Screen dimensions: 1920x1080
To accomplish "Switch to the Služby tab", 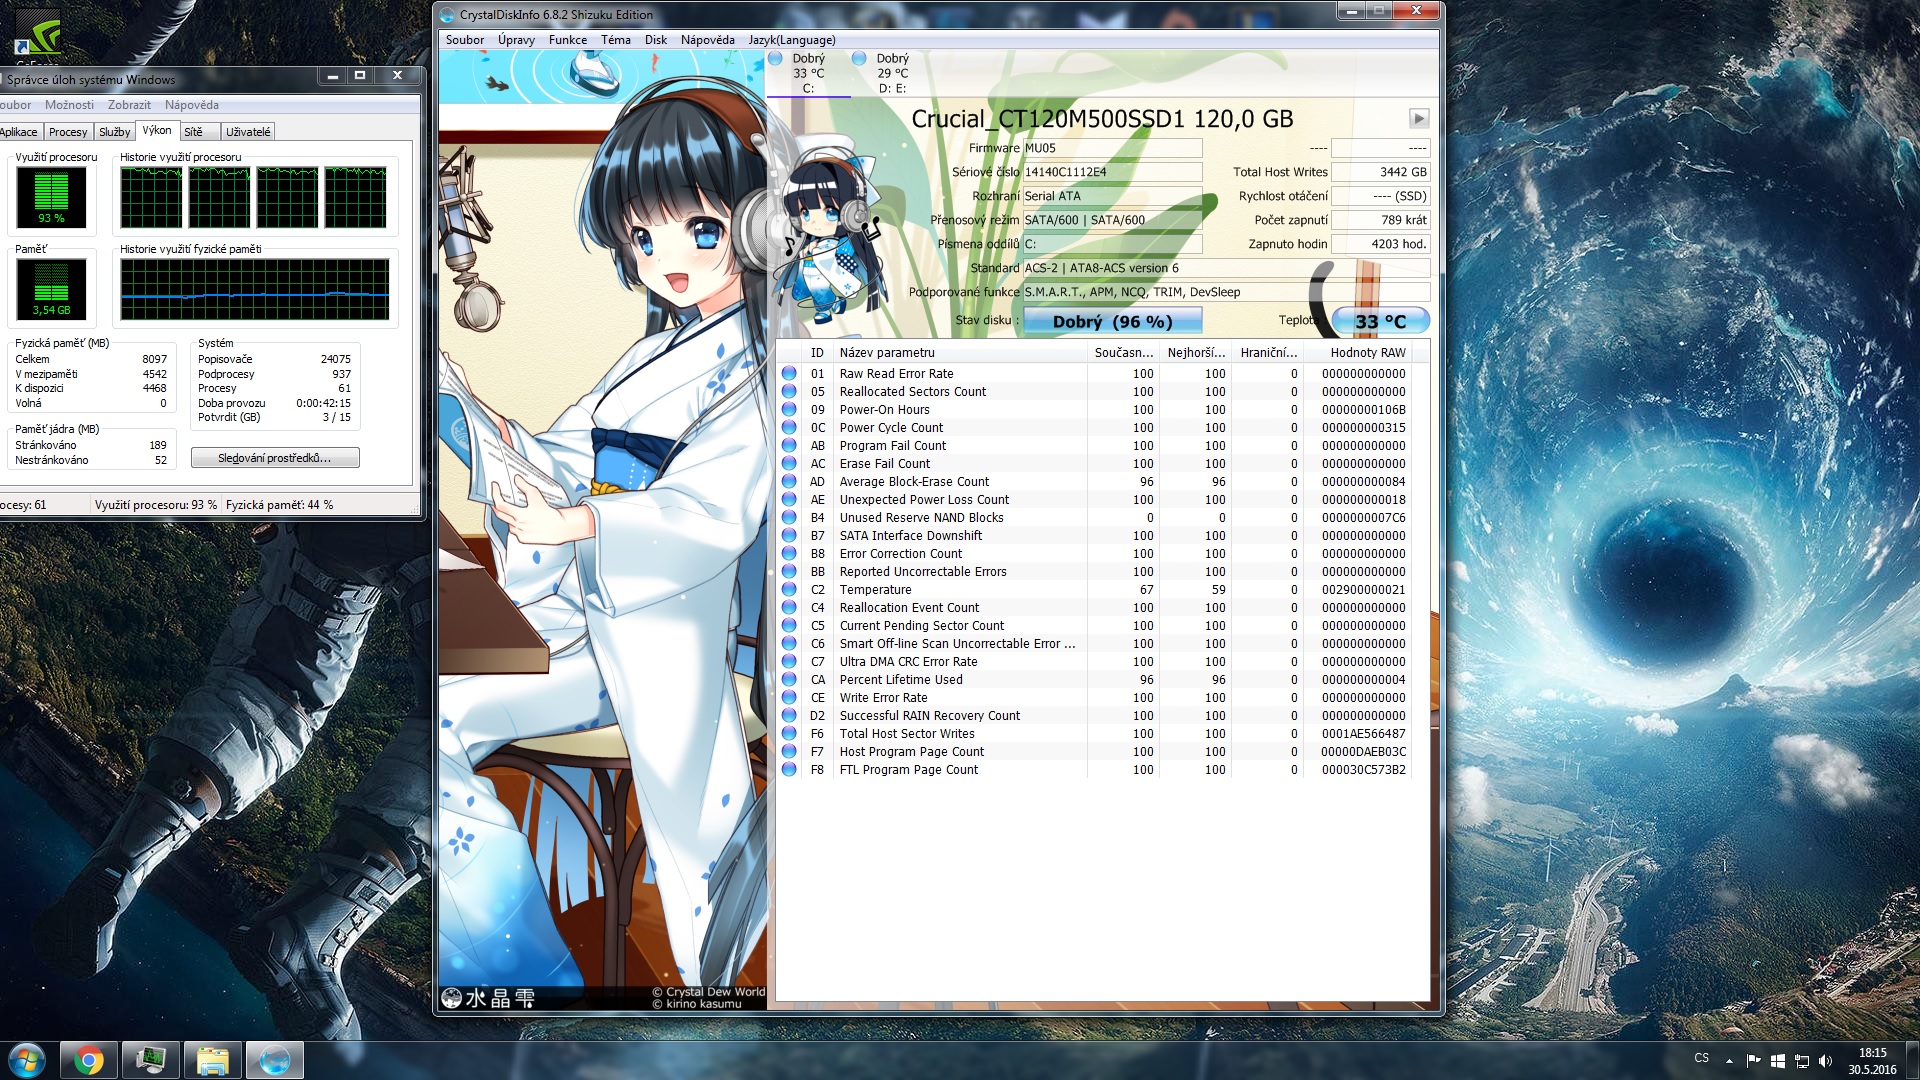I will pyautogui.click(x=114, y=132).
